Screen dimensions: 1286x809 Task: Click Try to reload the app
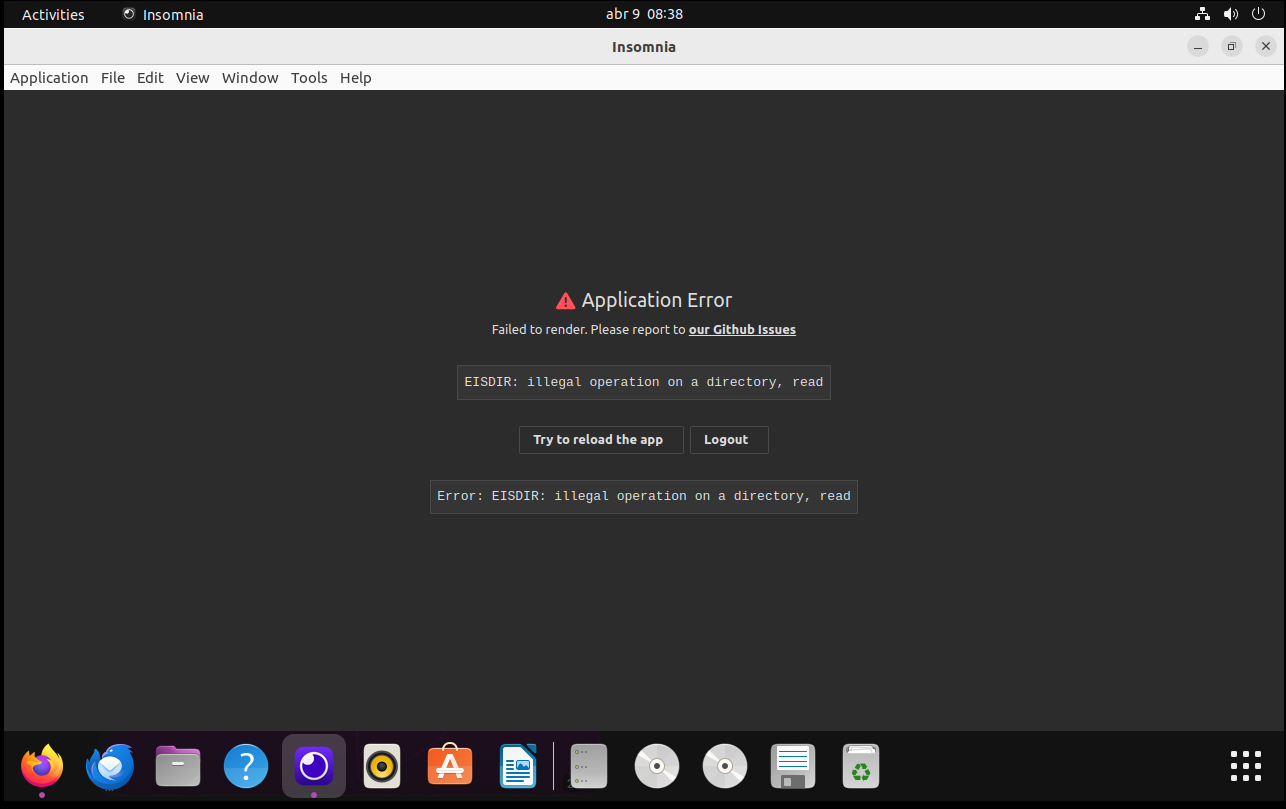tap(601, 440)
